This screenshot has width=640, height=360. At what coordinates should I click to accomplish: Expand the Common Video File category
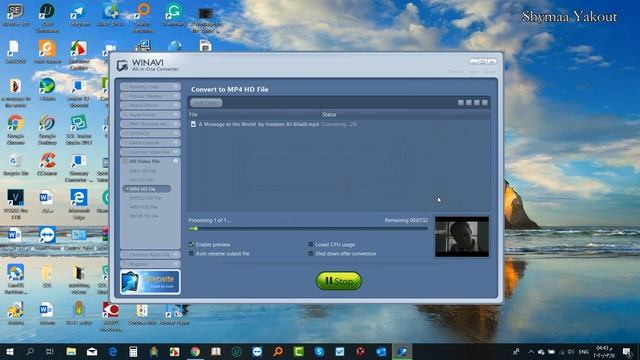150,152
